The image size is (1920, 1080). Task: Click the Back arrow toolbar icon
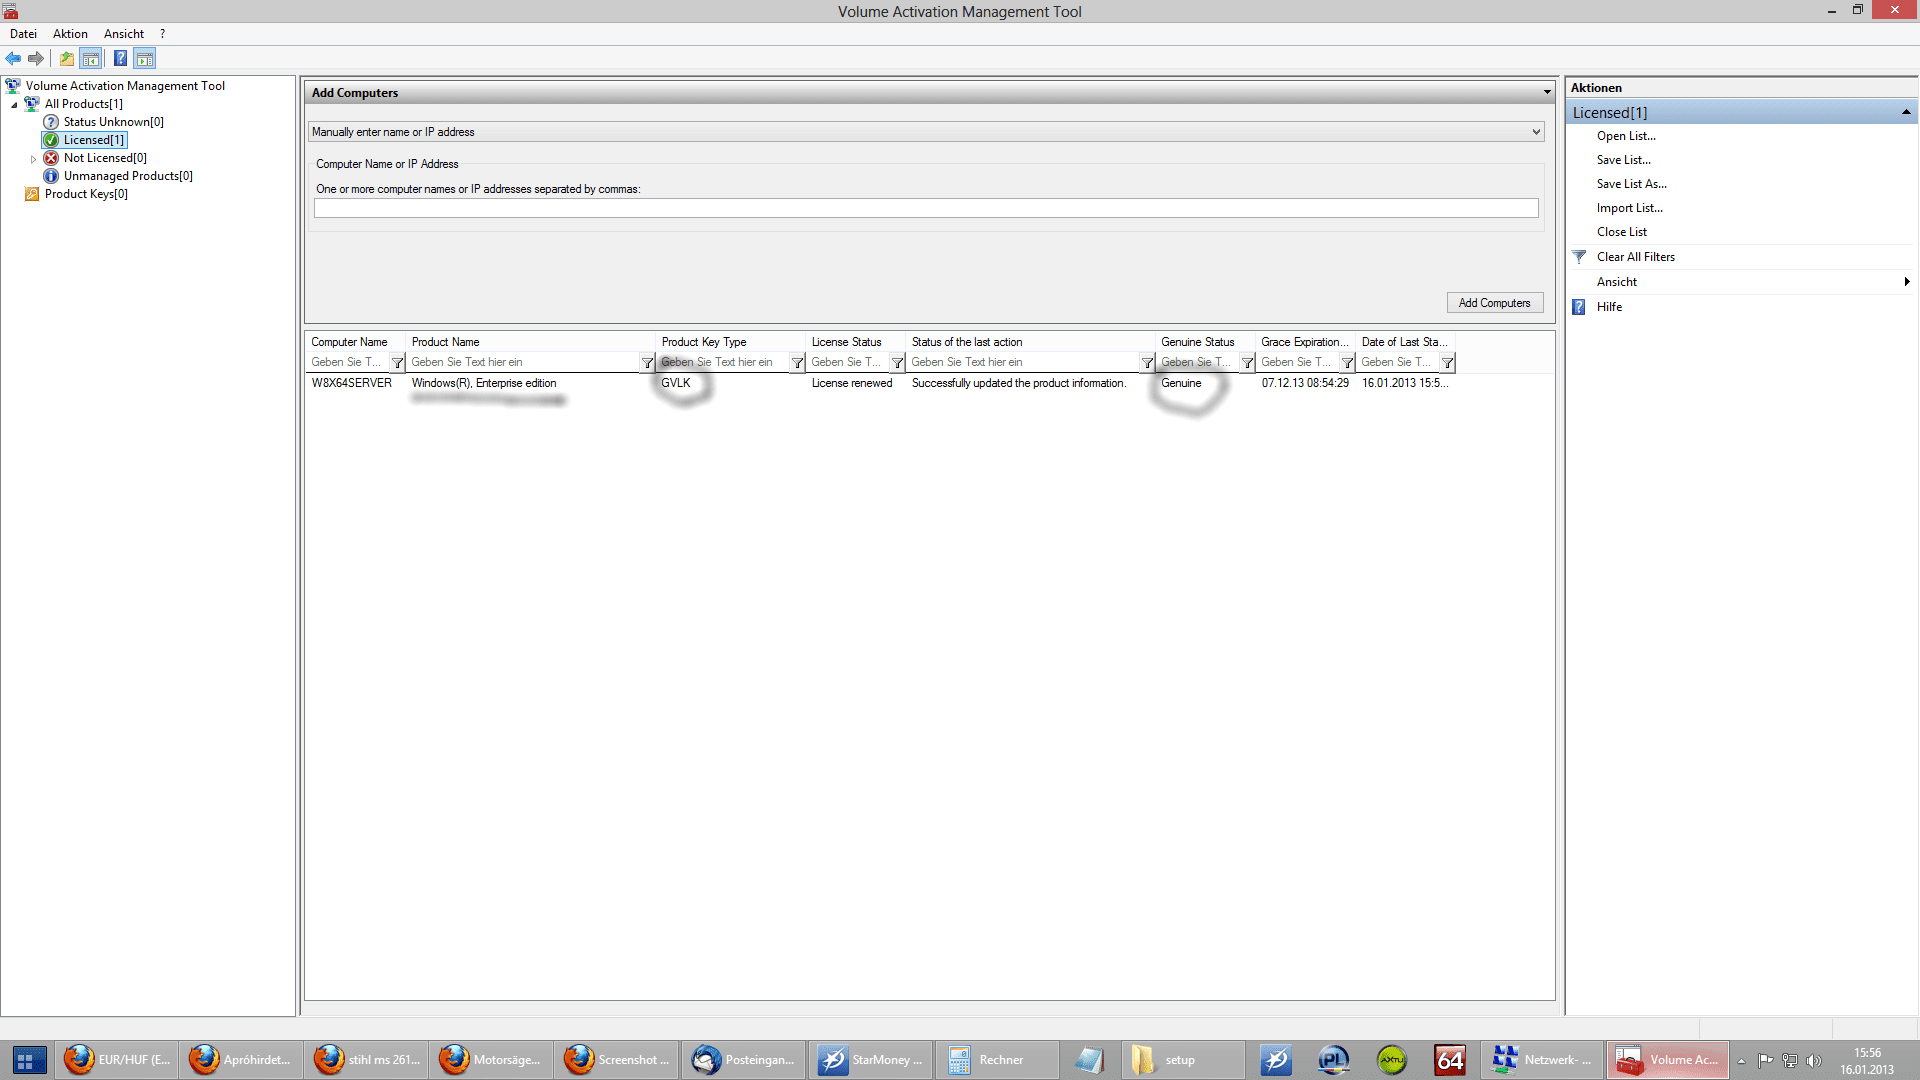[13, 58]
